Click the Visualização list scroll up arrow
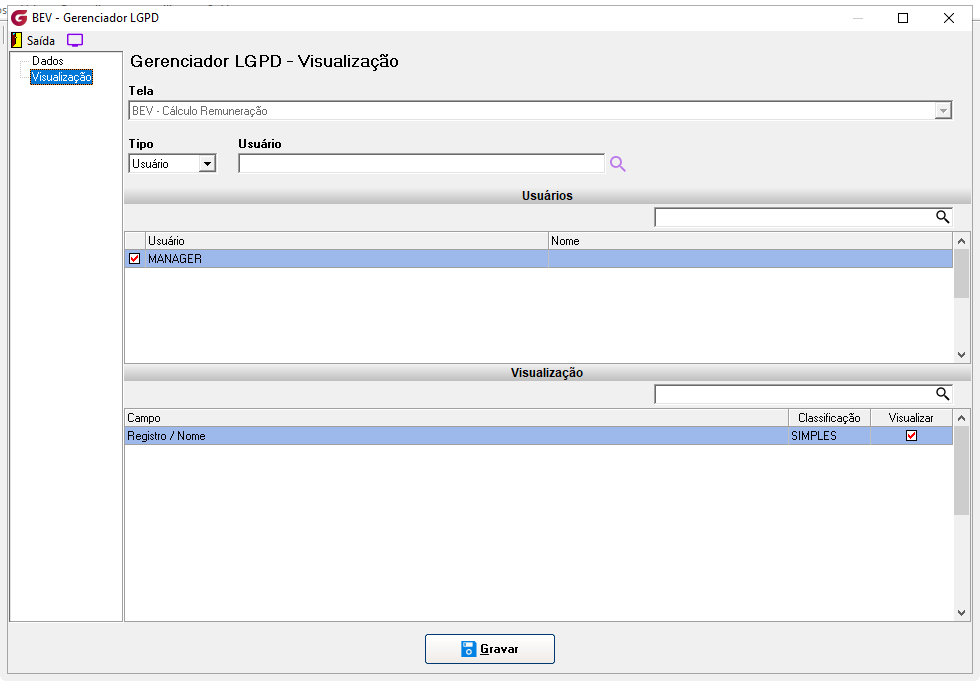This screenshot has width=980, height=681. [961, 418]
